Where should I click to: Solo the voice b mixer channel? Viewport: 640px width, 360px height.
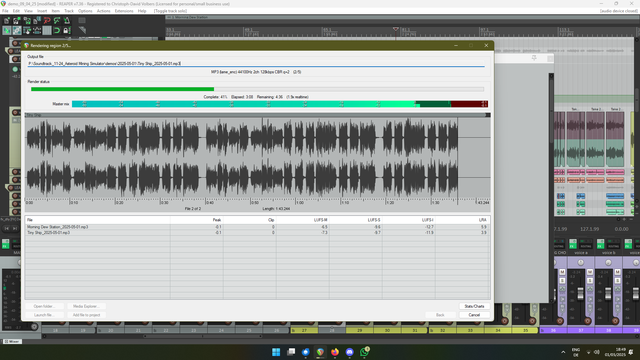618,281
